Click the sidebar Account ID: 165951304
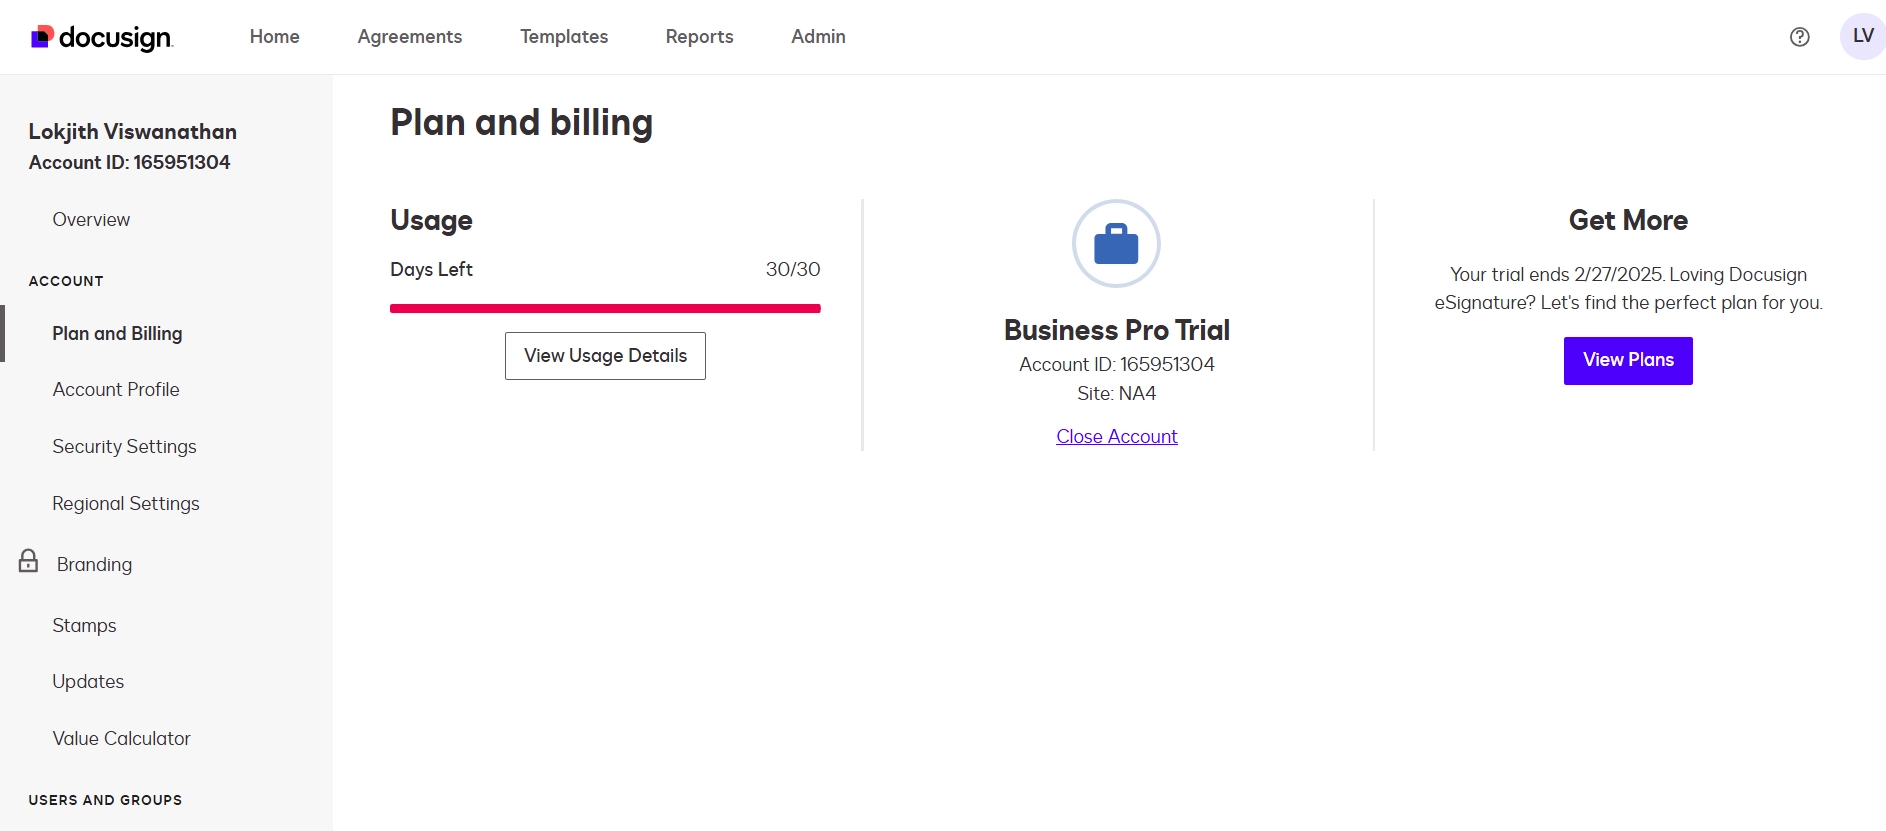 coord(129,162)
